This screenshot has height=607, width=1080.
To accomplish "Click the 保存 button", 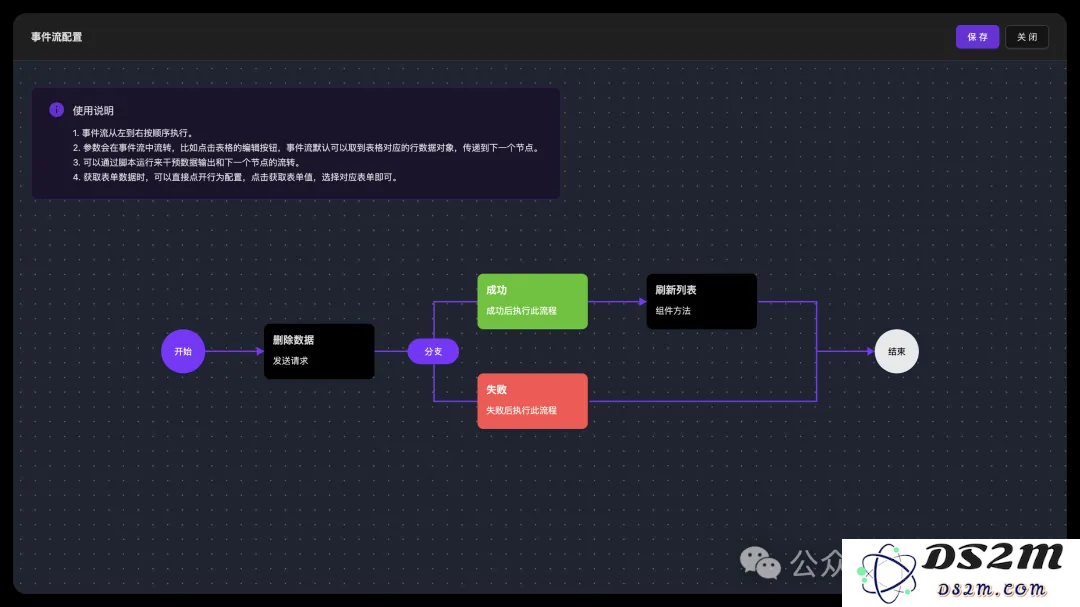I will (x=977, y=37).
